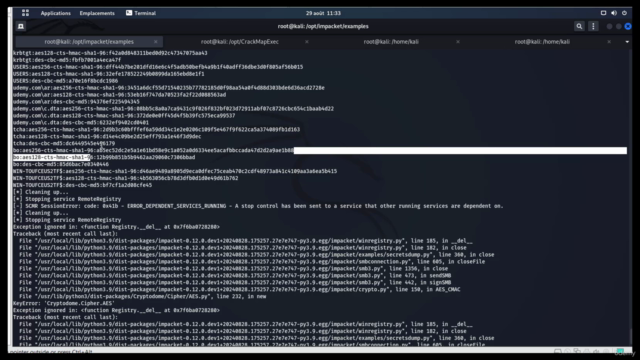Click the highlighted bo:aes128-cts-hmac-sha1-96 line

click(x=104, y=157)
